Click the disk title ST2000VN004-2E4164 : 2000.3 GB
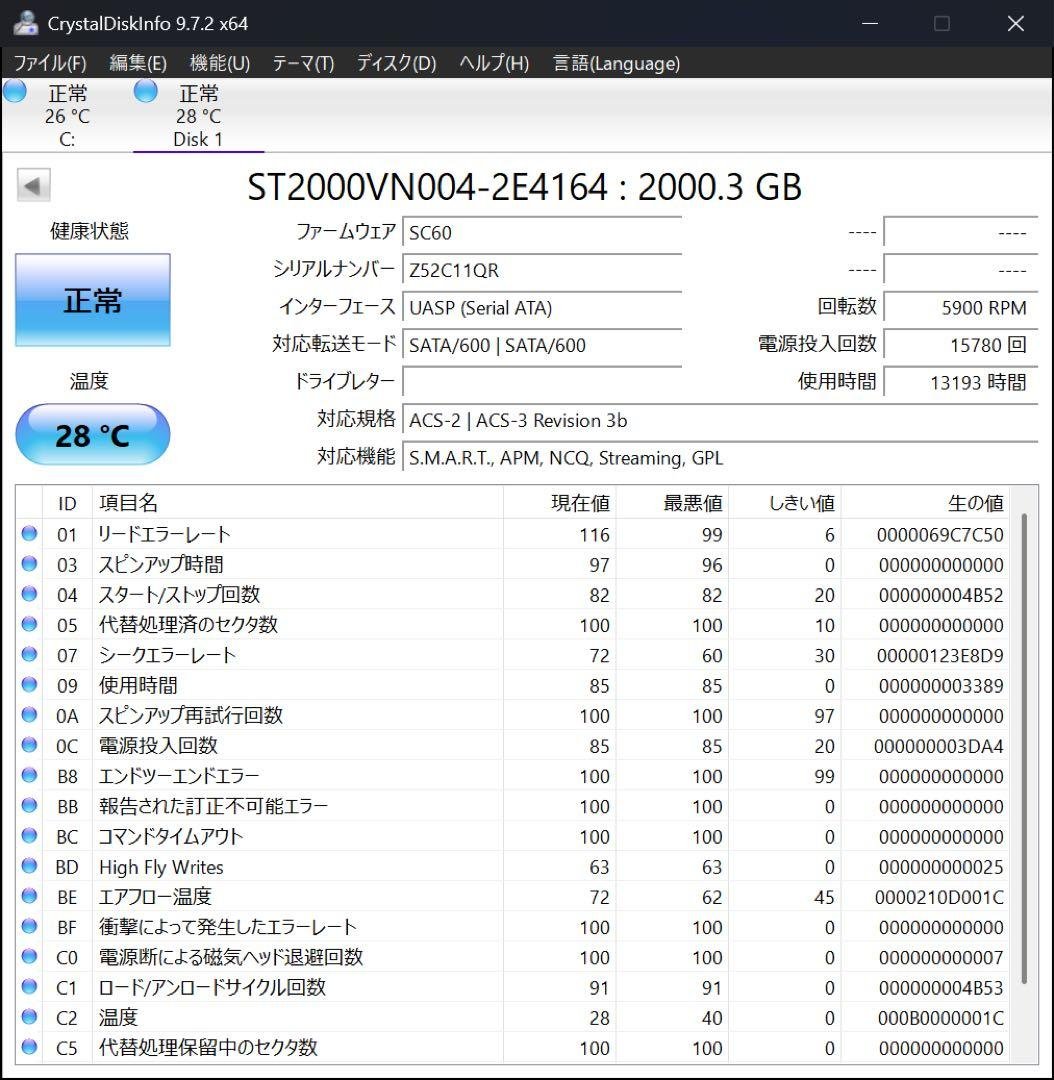Screen dimensions: 1054x1080 (x=524, y=187)
